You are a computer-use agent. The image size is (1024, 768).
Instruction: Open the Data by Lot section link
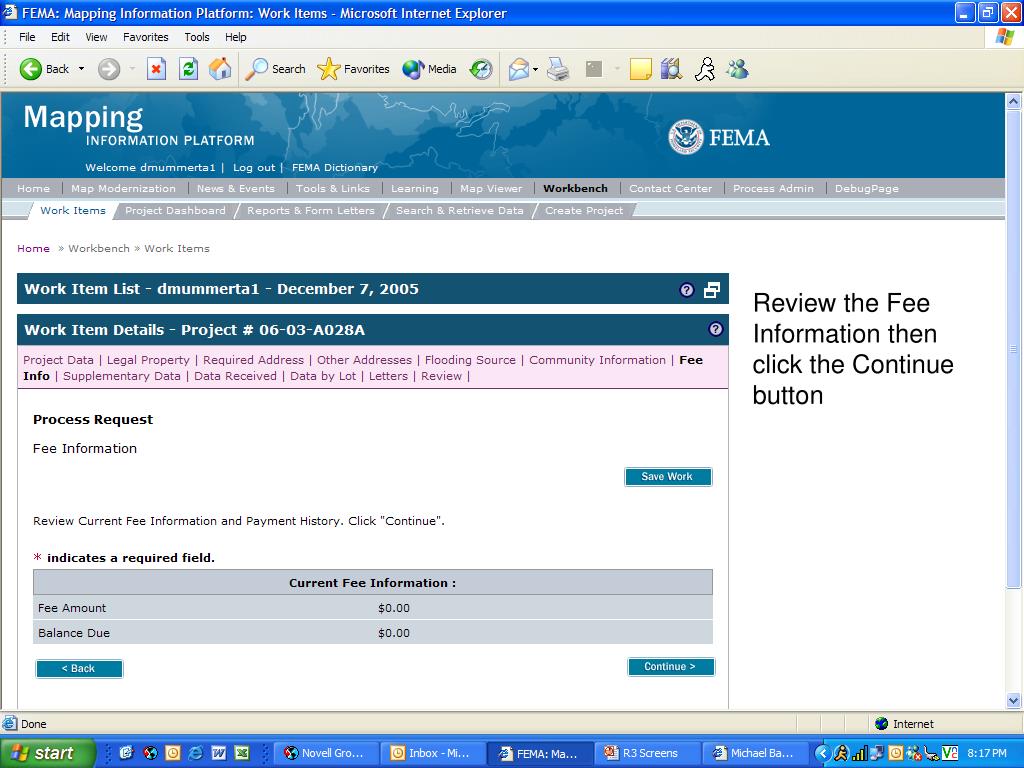point(323,376)
